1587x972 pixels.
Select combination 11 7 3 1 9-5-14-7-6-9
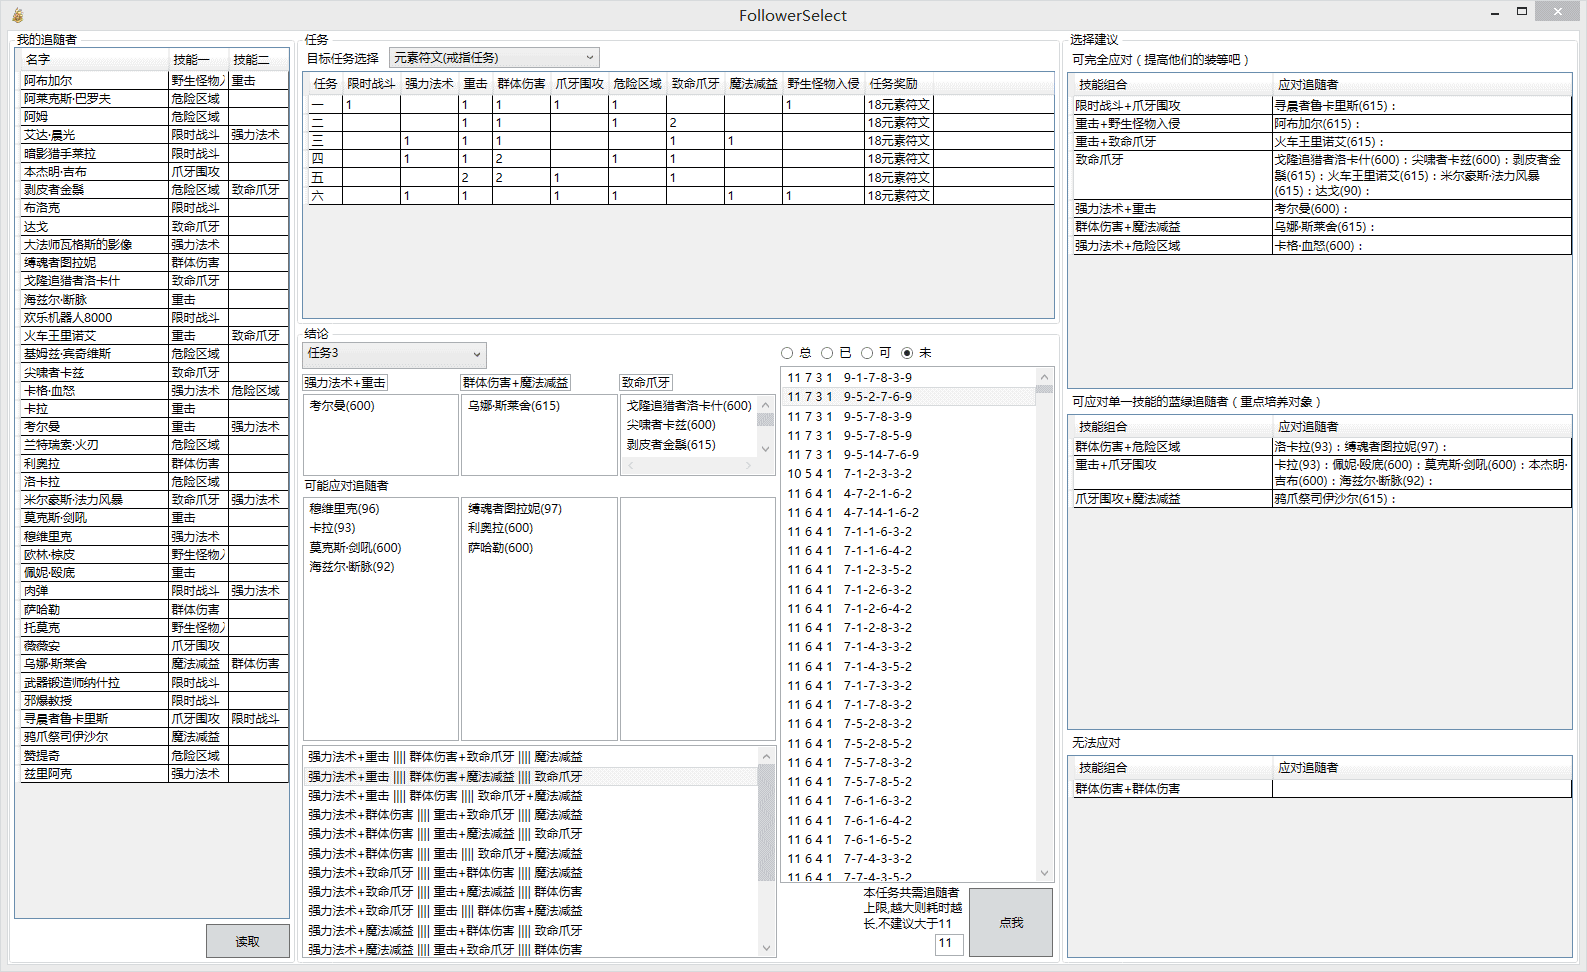pyautogui.click(x=908, y=455)
